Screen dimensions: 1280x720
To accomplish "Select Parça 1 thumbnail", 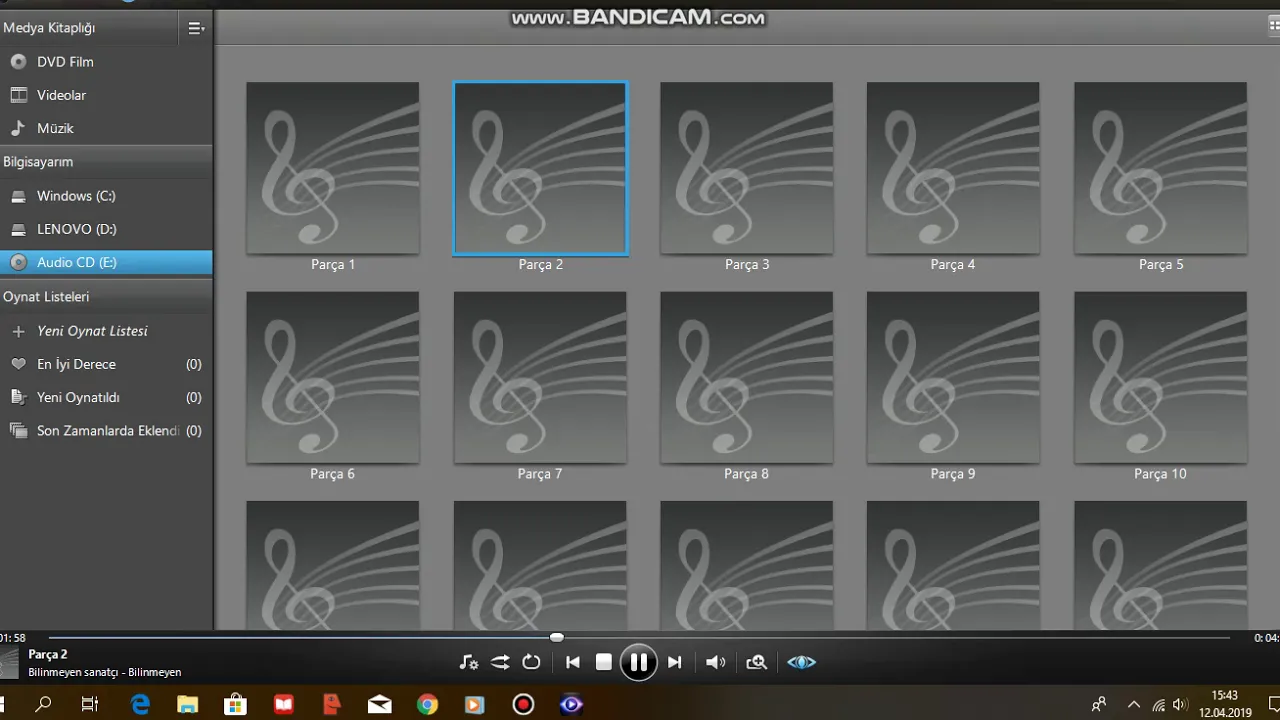I will point(333,168).
